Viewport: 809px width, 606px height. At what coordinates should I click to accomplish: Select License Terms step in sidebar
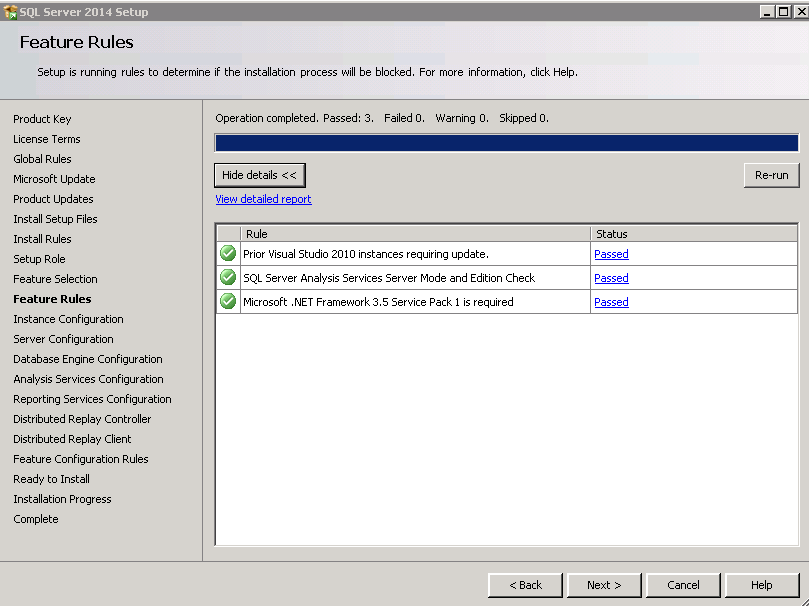[47, 139]
